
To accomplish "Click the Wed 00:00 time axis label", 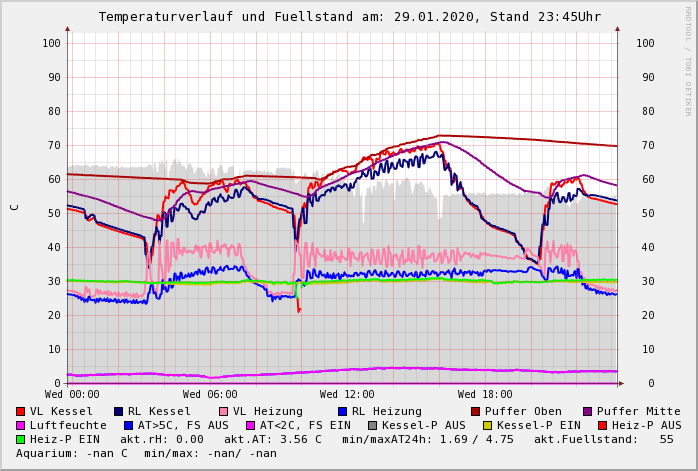I will (72, 395).
